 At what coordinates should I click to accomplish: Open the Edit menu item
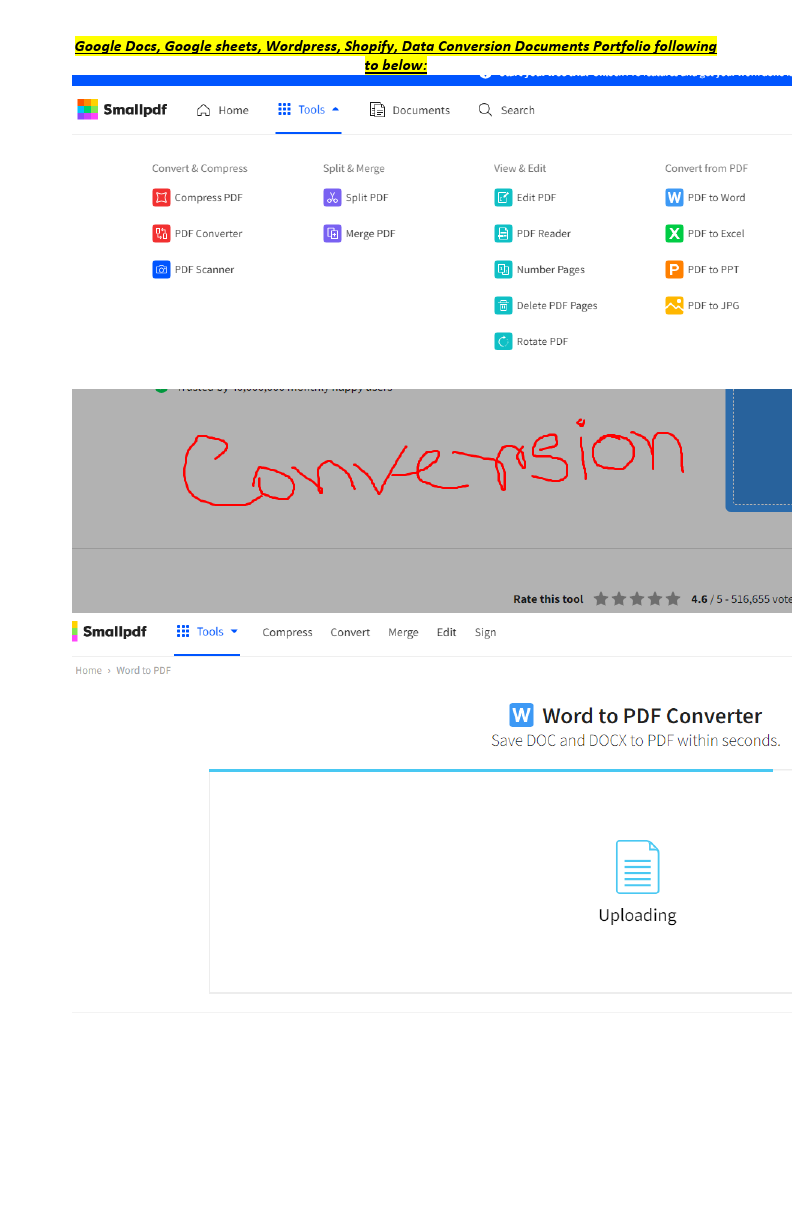446,632
